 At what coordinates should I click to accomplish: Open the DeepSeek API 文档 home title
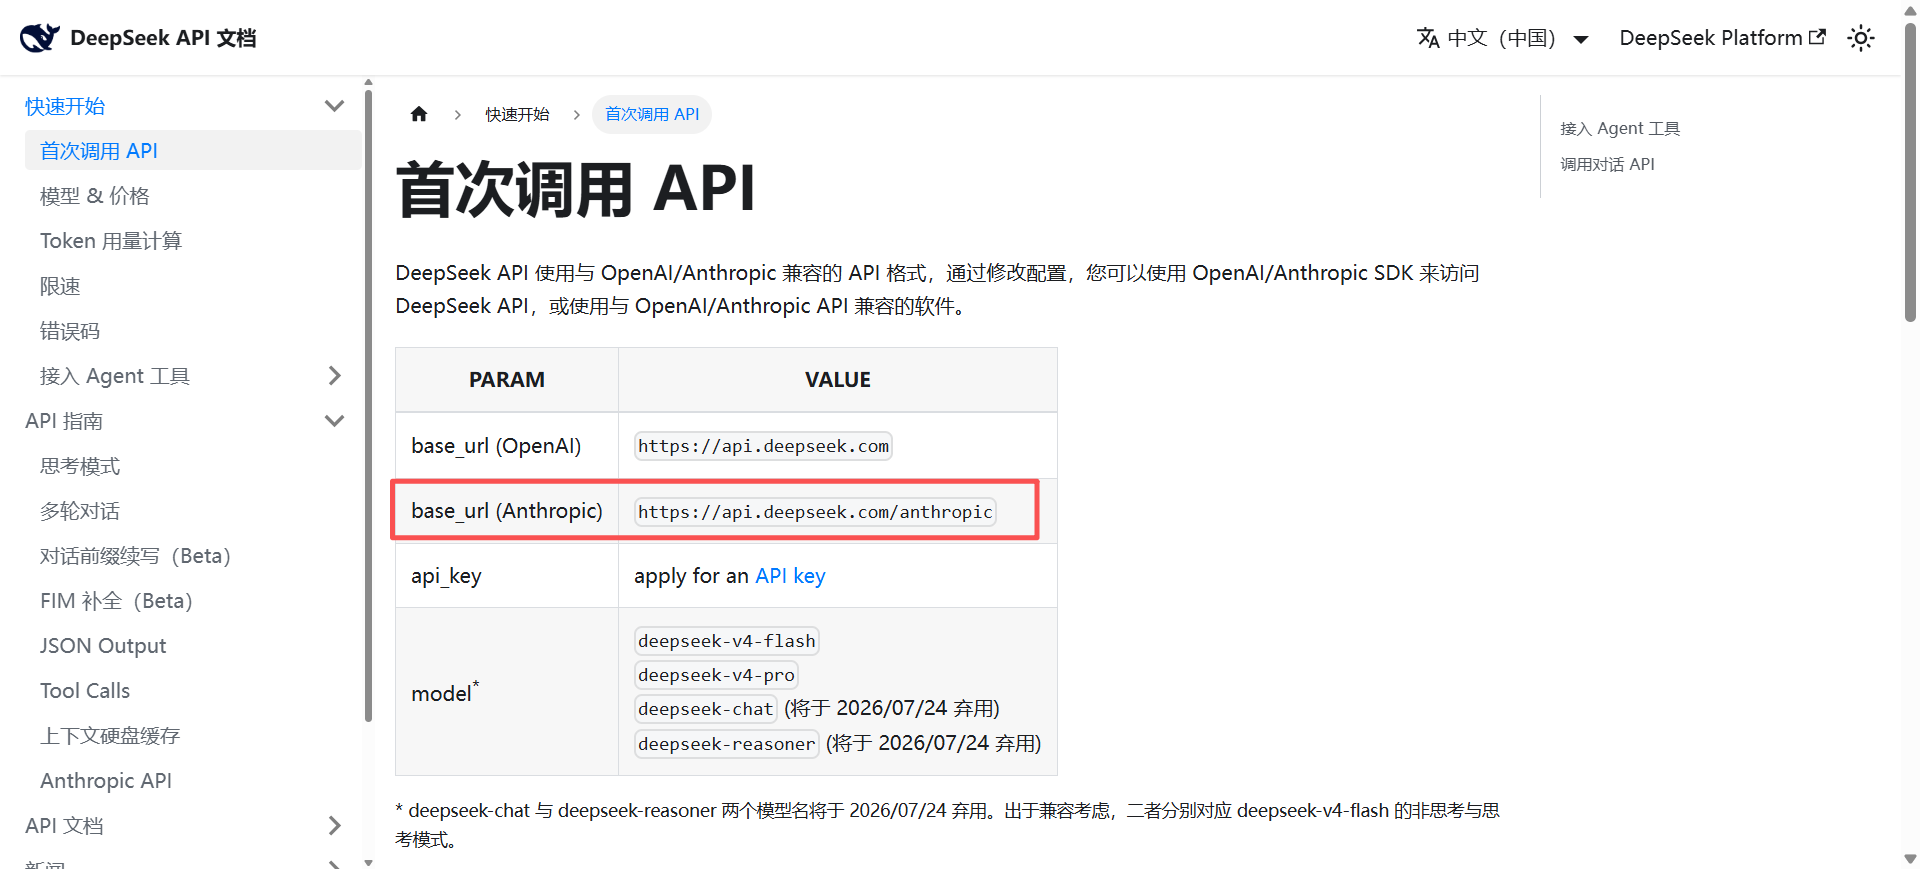[x=163, y=38]
